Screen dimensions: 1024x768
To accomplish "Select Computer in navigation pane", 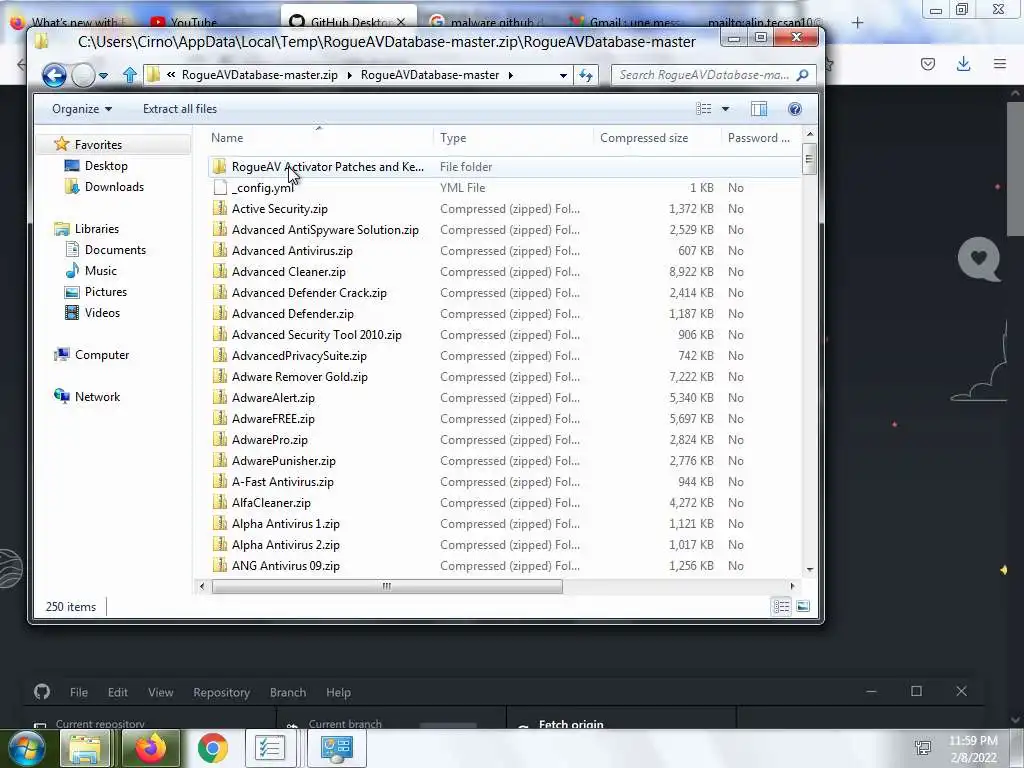I will [102, 355].
